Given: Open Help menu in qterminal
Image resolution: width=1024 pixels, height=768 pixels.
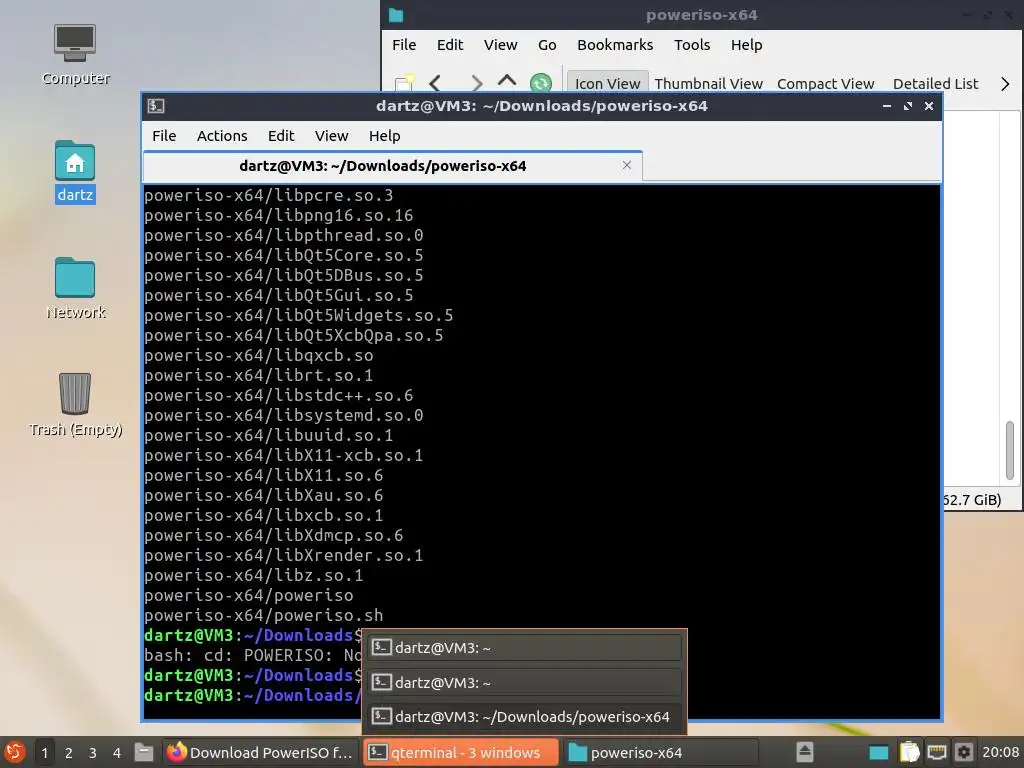Looking at the screenshot, I should pos(384,136).
